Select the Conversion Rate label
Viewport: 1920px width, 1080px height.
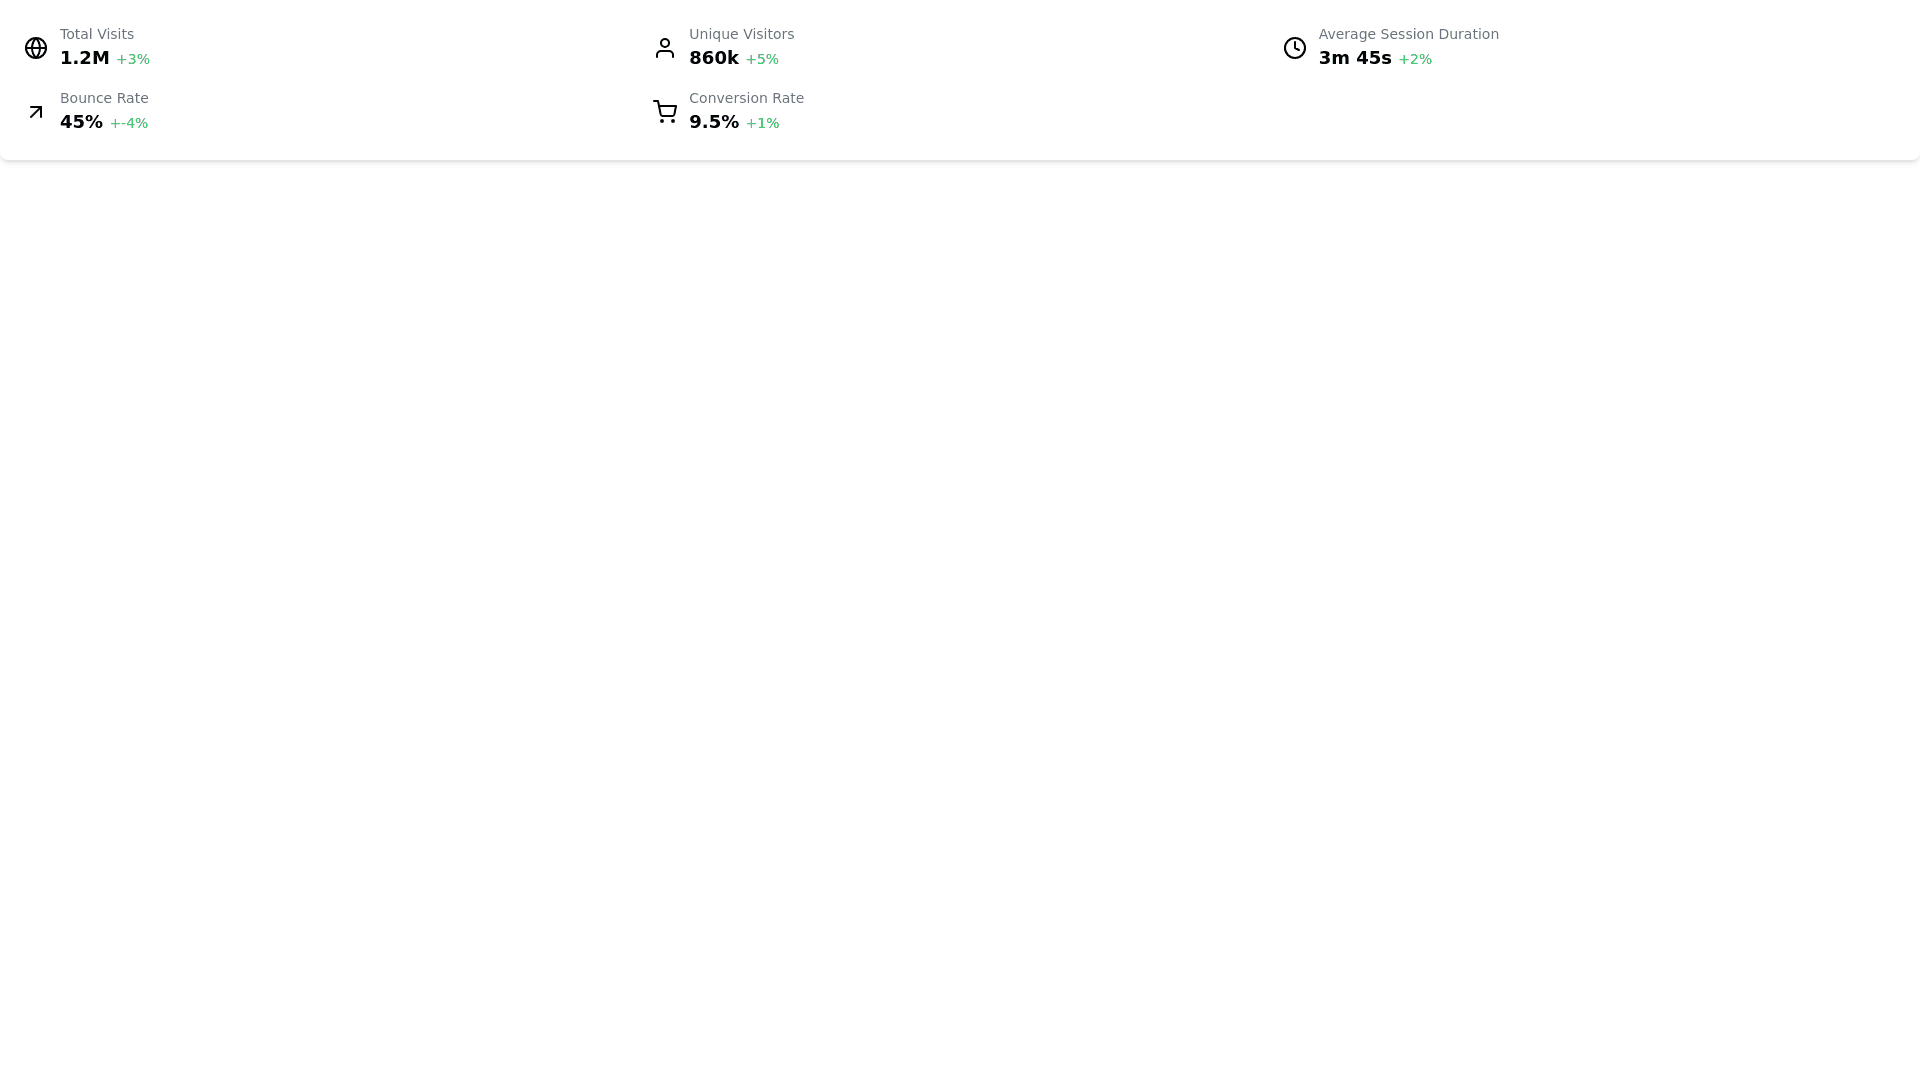(746, 98)
